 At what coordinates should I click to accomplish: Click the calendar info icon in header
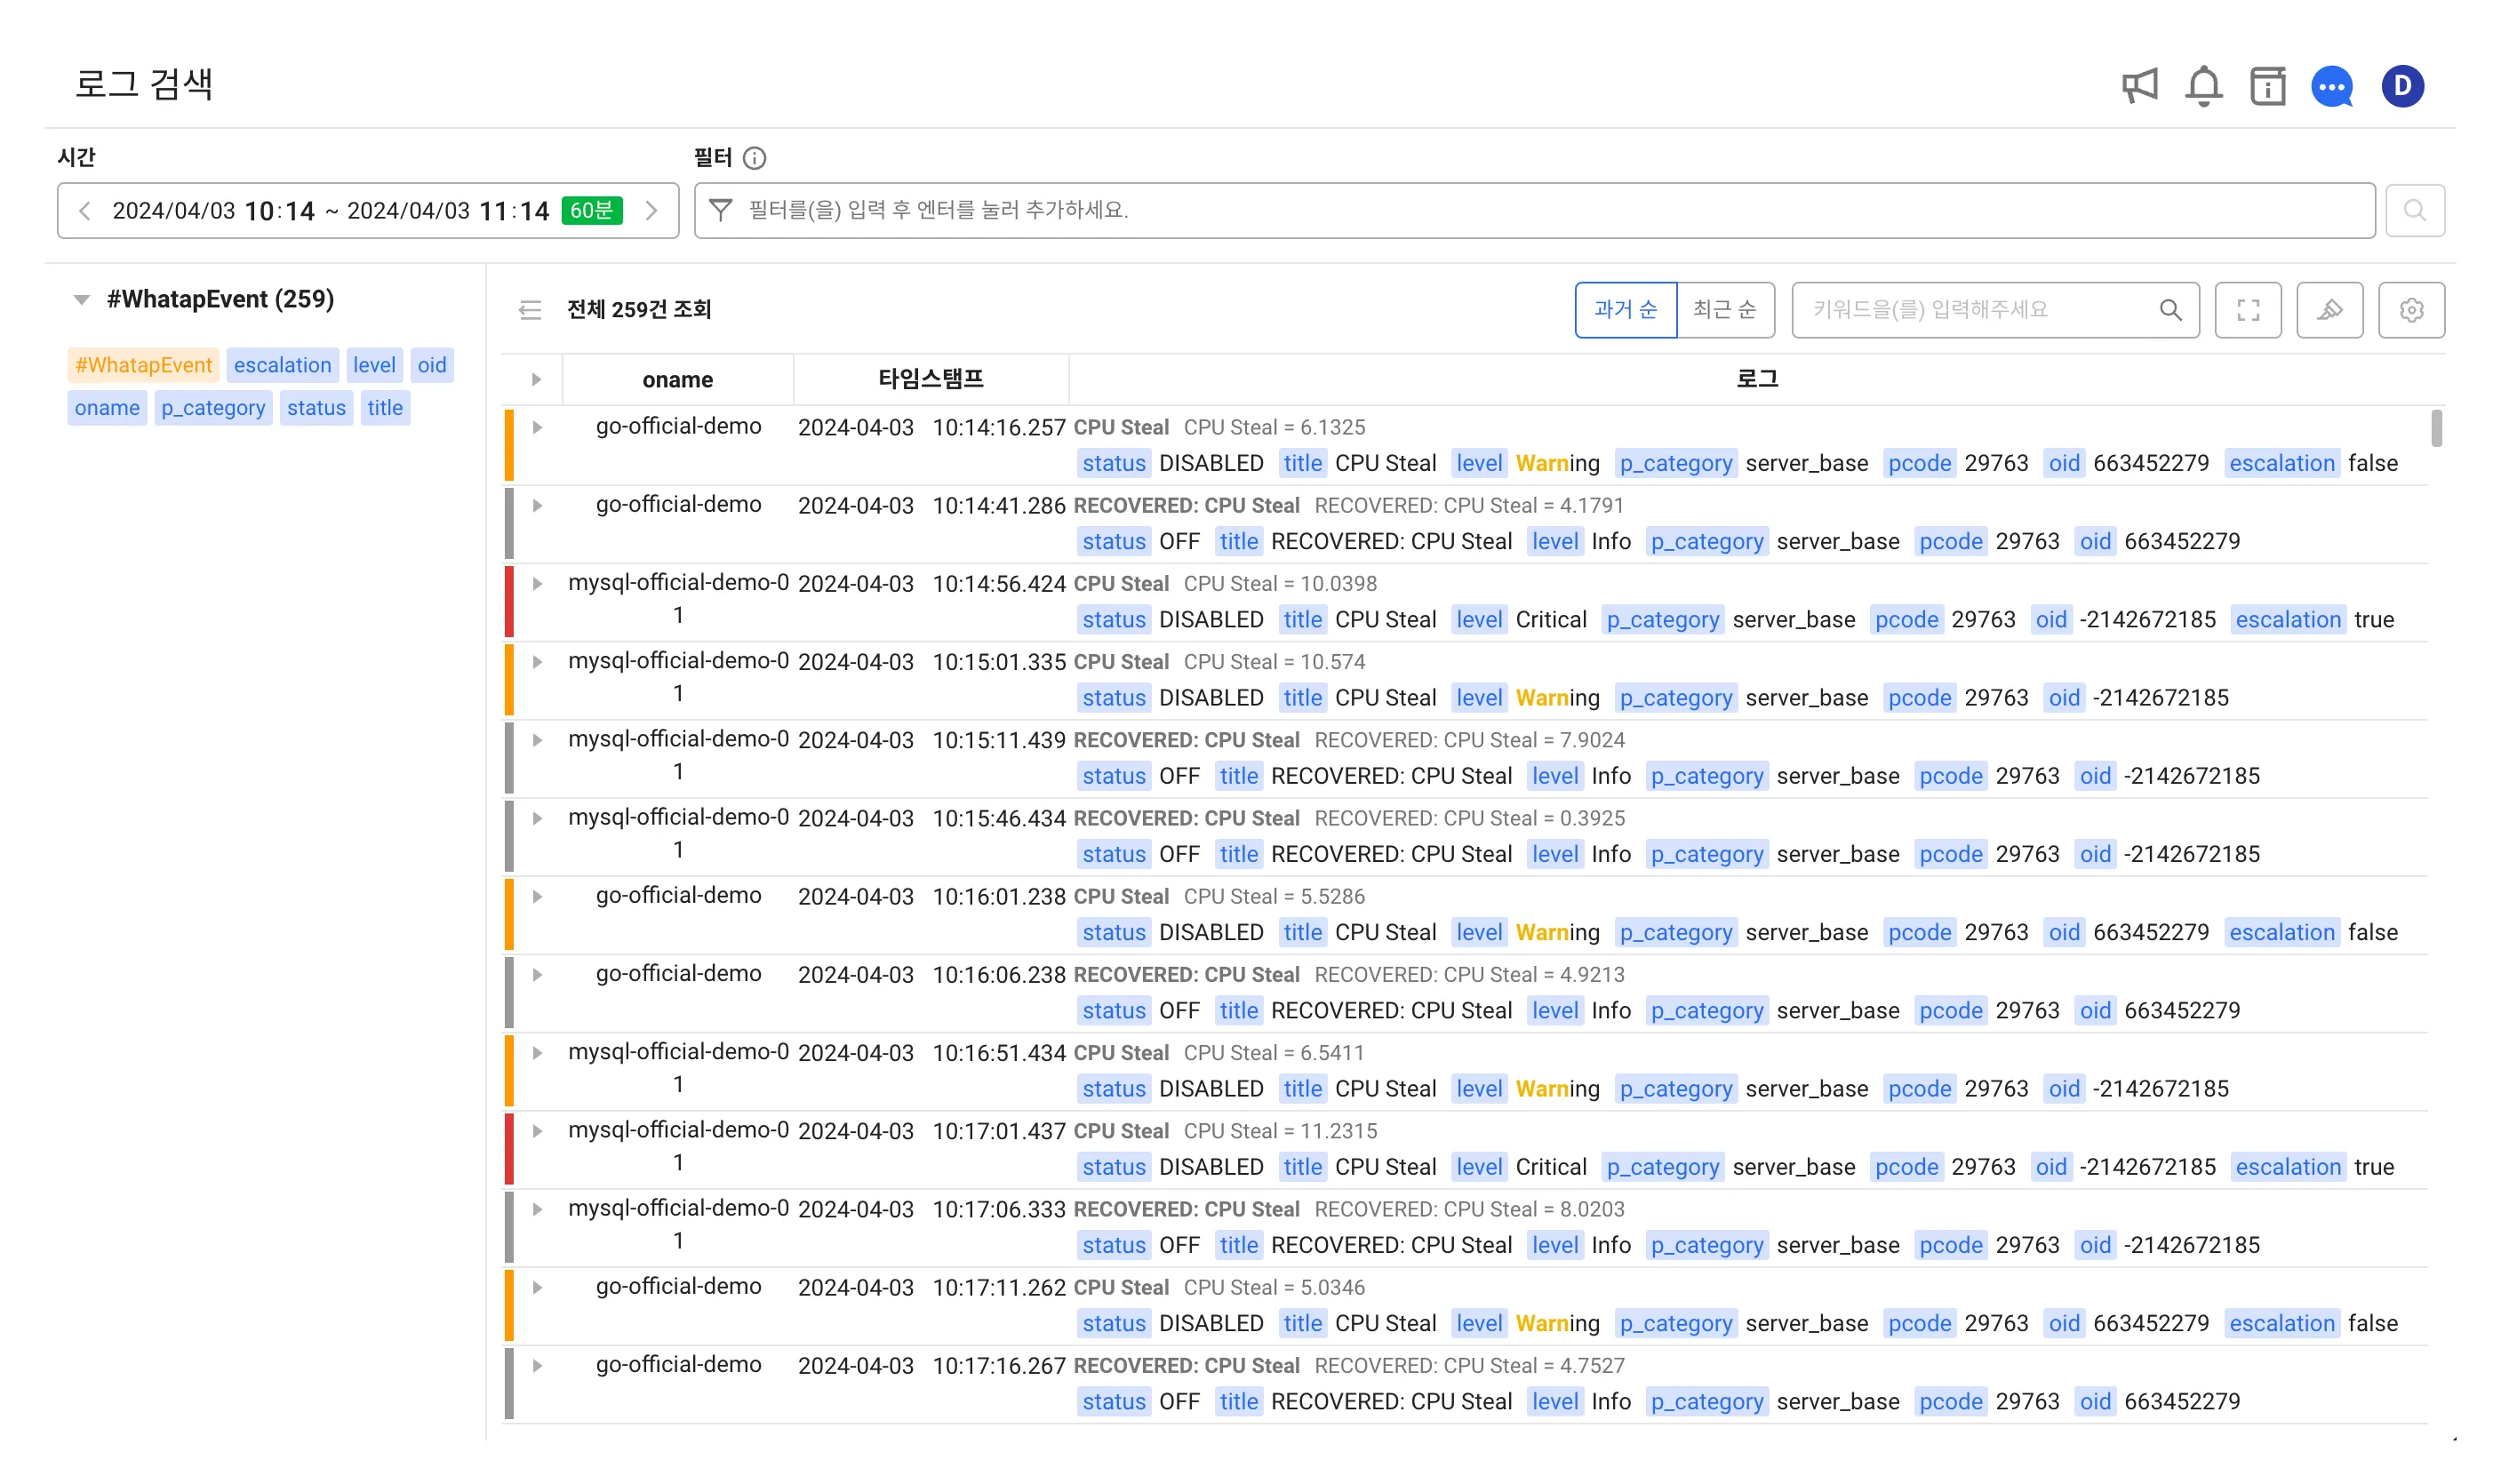click(x=2267, y=86)
